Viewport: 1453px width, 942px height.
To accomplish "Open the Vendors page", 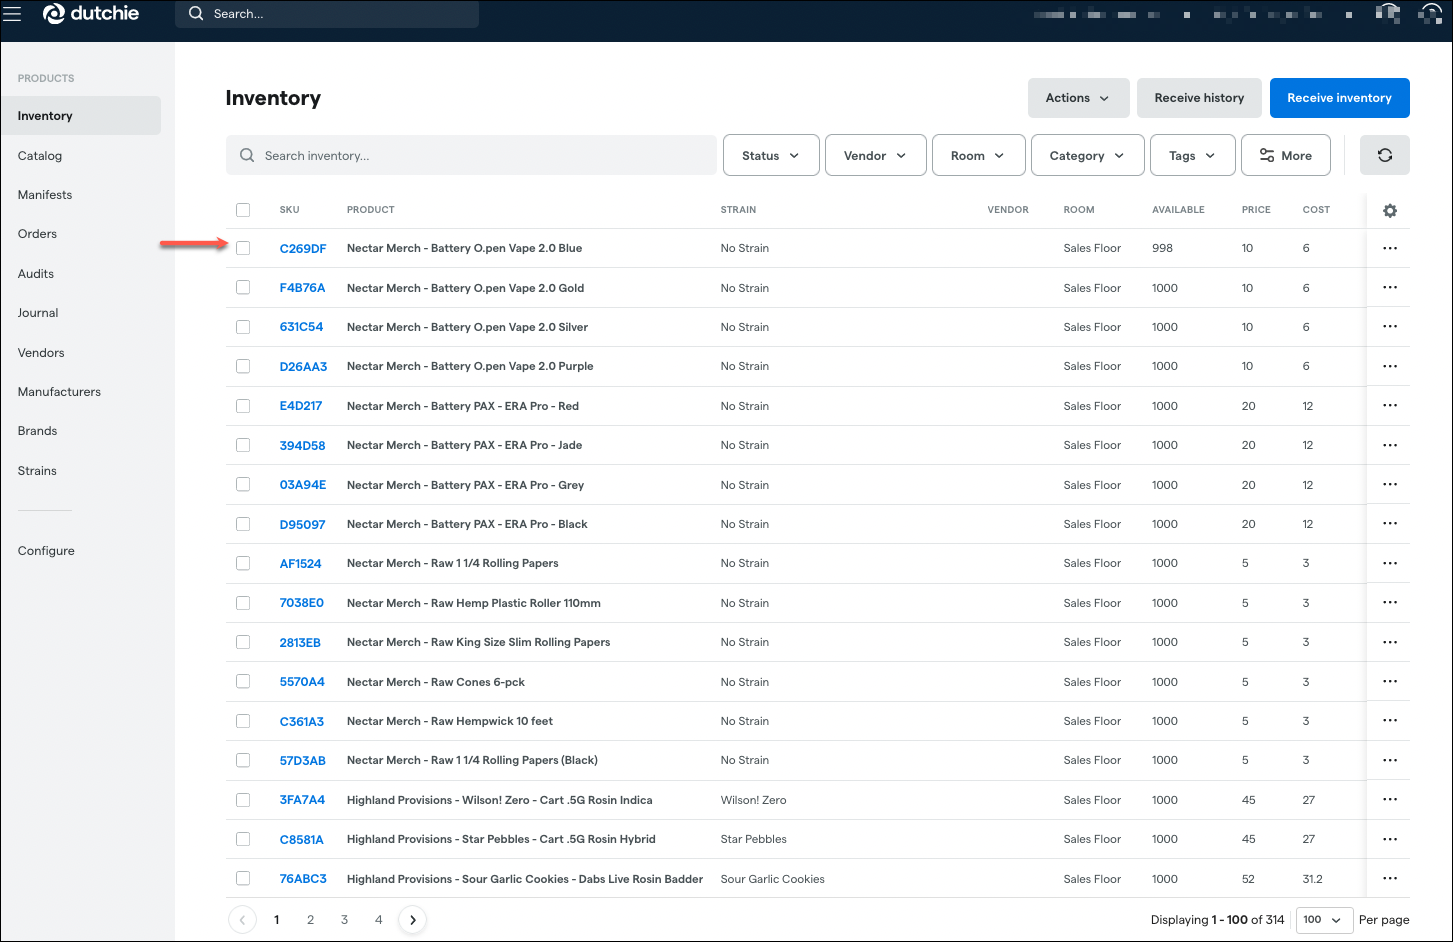I will pos(41,352).
